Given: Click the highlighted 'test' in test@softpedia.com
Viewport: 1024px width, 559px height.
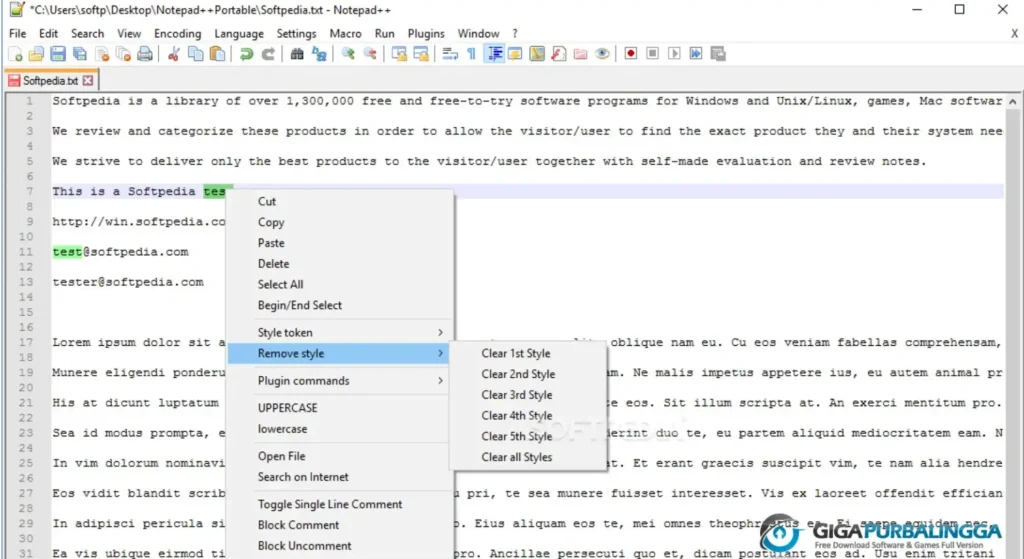Looking at the screenshot, I should (67, 252).
